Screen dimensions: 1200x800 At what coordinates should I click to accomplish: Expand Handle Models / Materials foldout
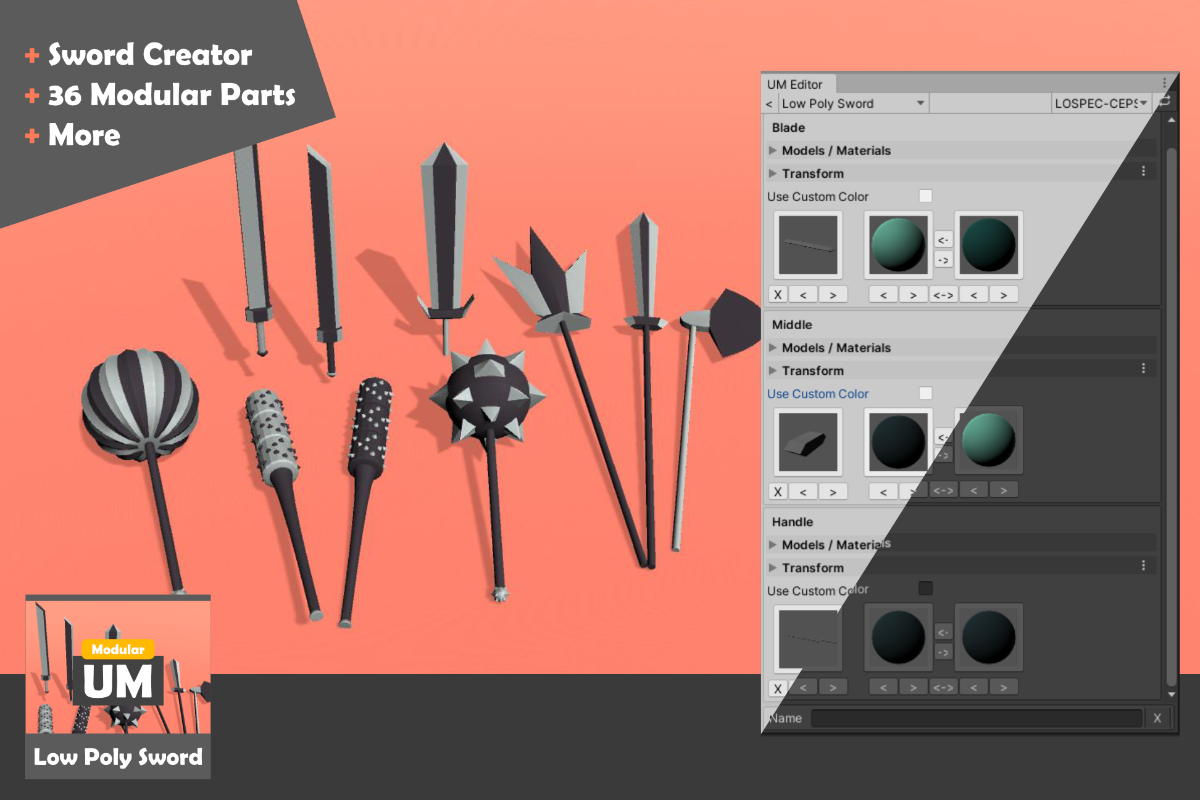coord(773,544)
